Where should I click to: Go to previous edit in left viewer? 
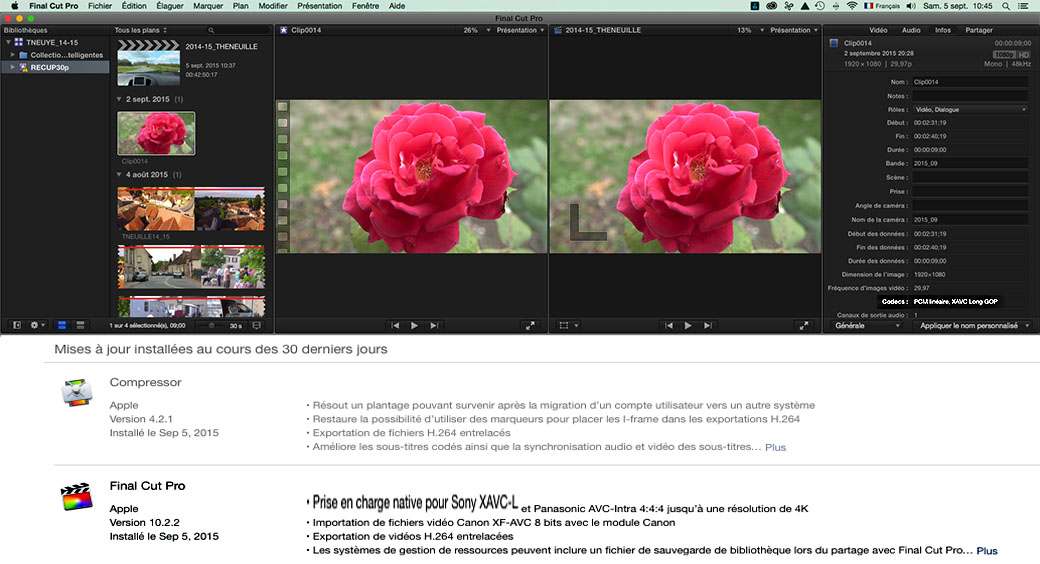point(395,325)
